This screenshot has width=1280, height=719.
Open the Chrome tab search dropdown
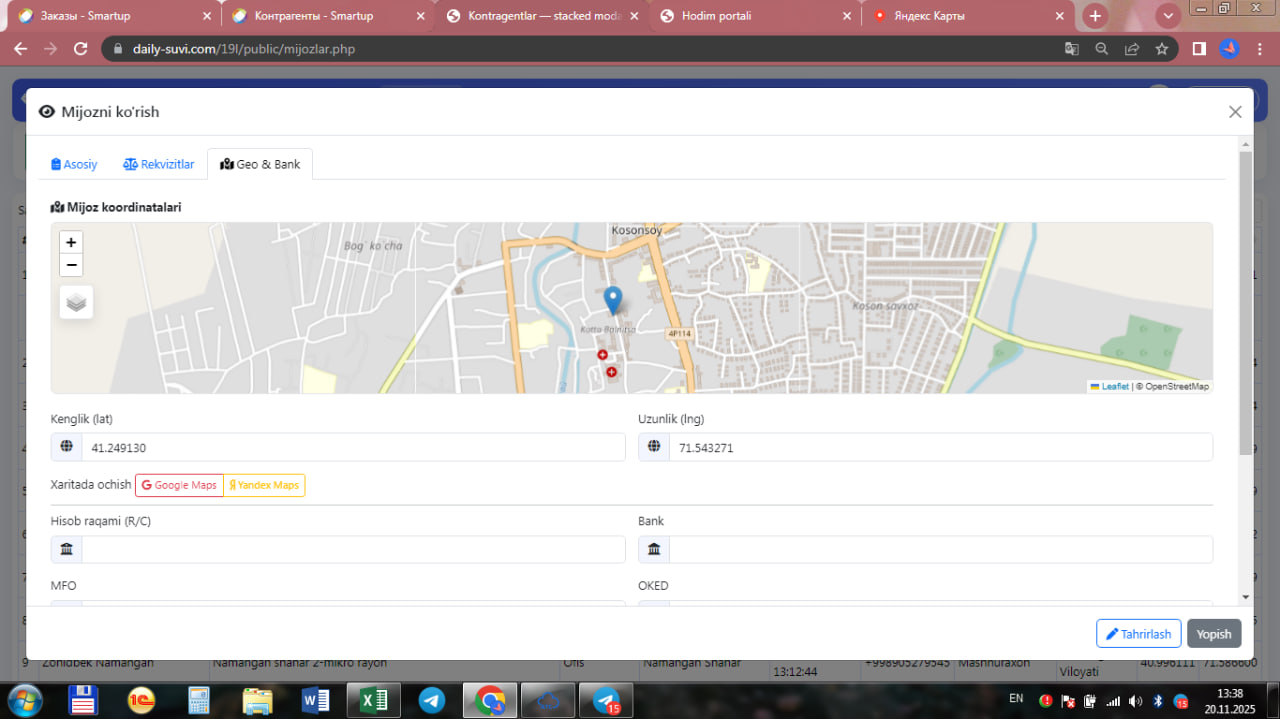click(1167, 16)
